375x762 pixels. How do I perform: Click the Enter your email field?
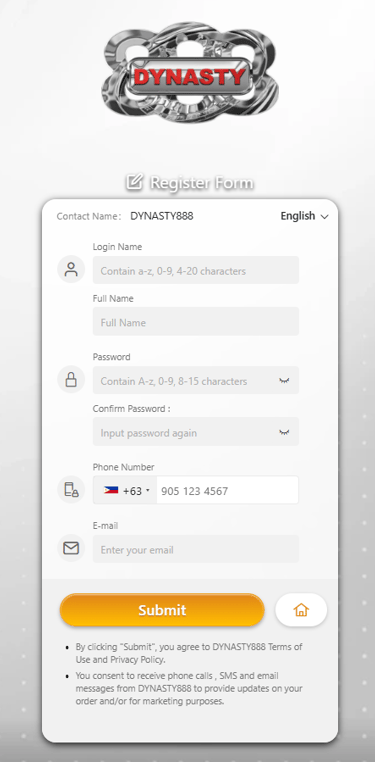[196, 549]
